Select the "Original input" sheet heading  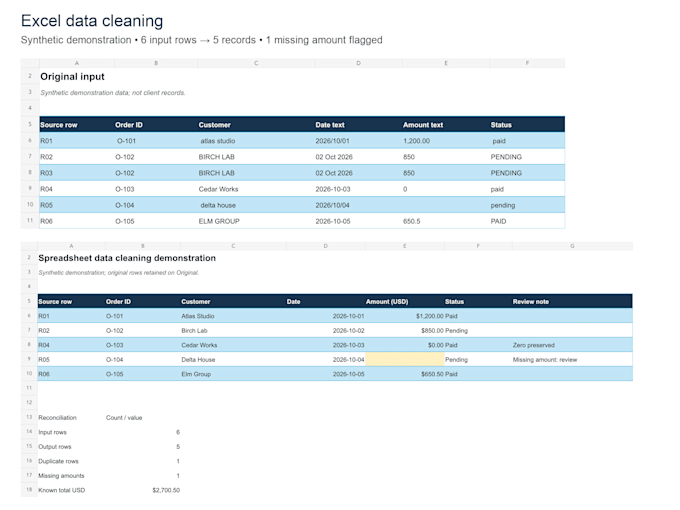click(x=72, y=77)
